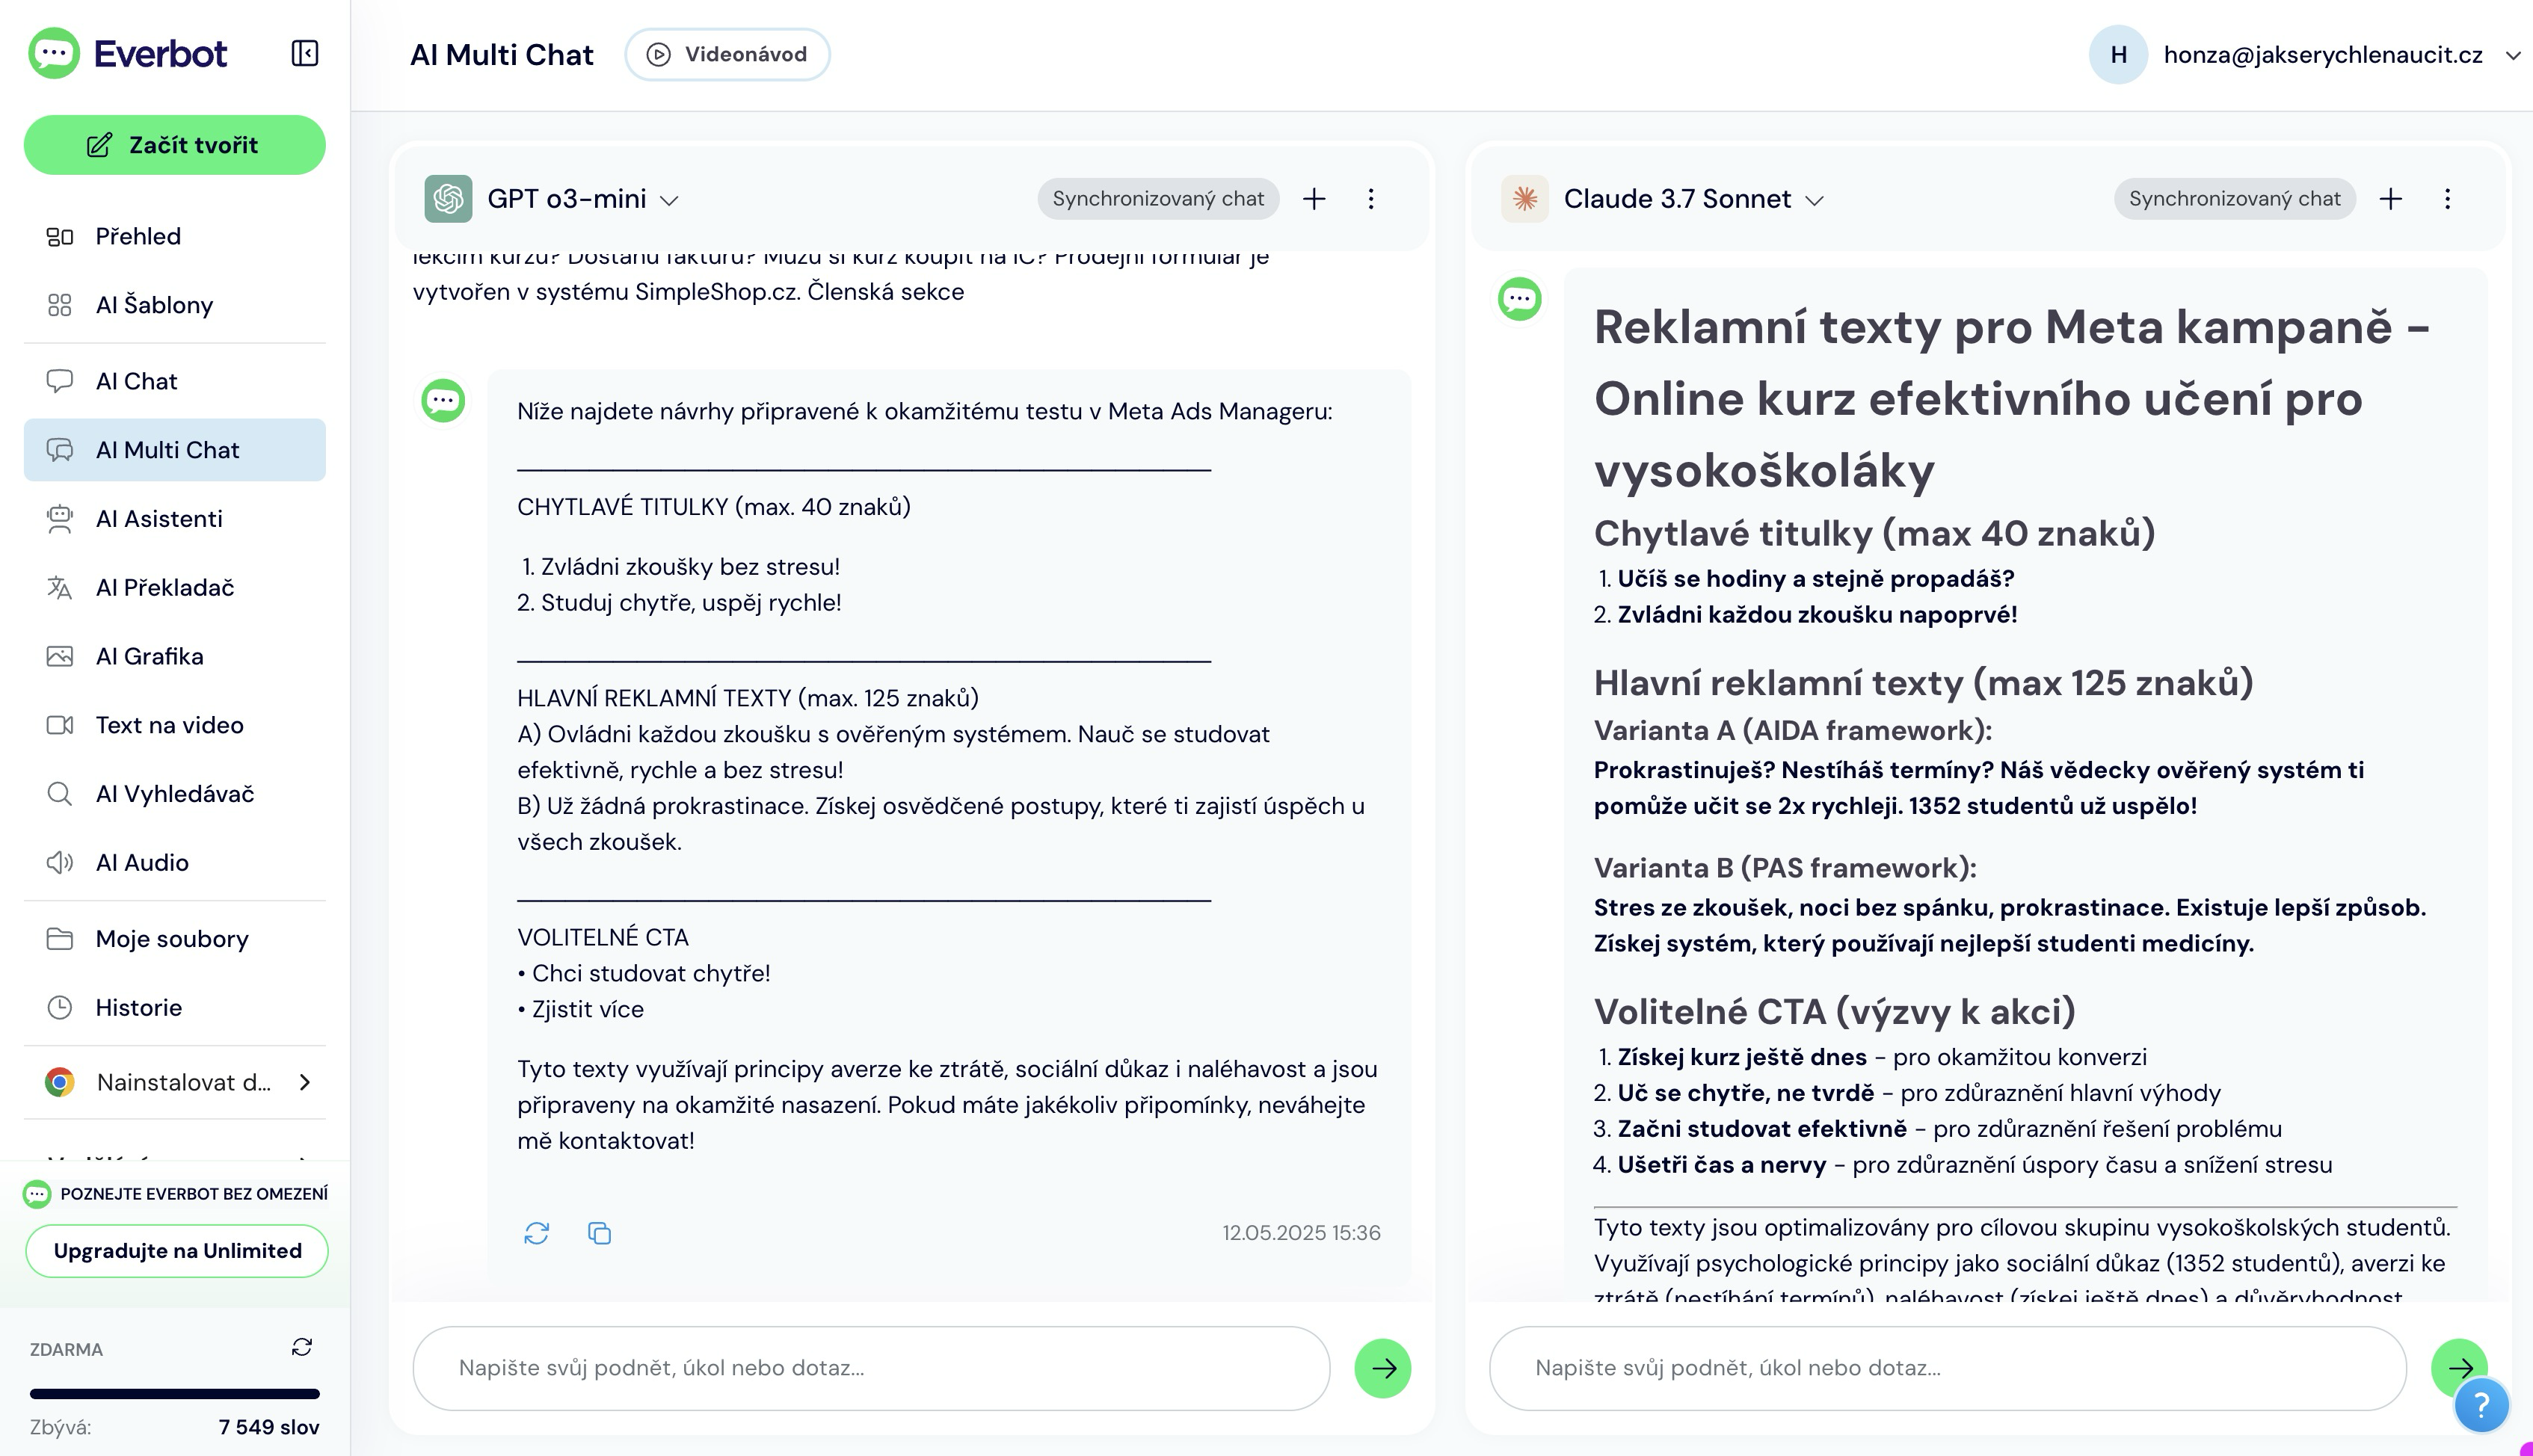Open AI Asistenti section
The image size is (2533, 1456).
(x=175, y=519)
